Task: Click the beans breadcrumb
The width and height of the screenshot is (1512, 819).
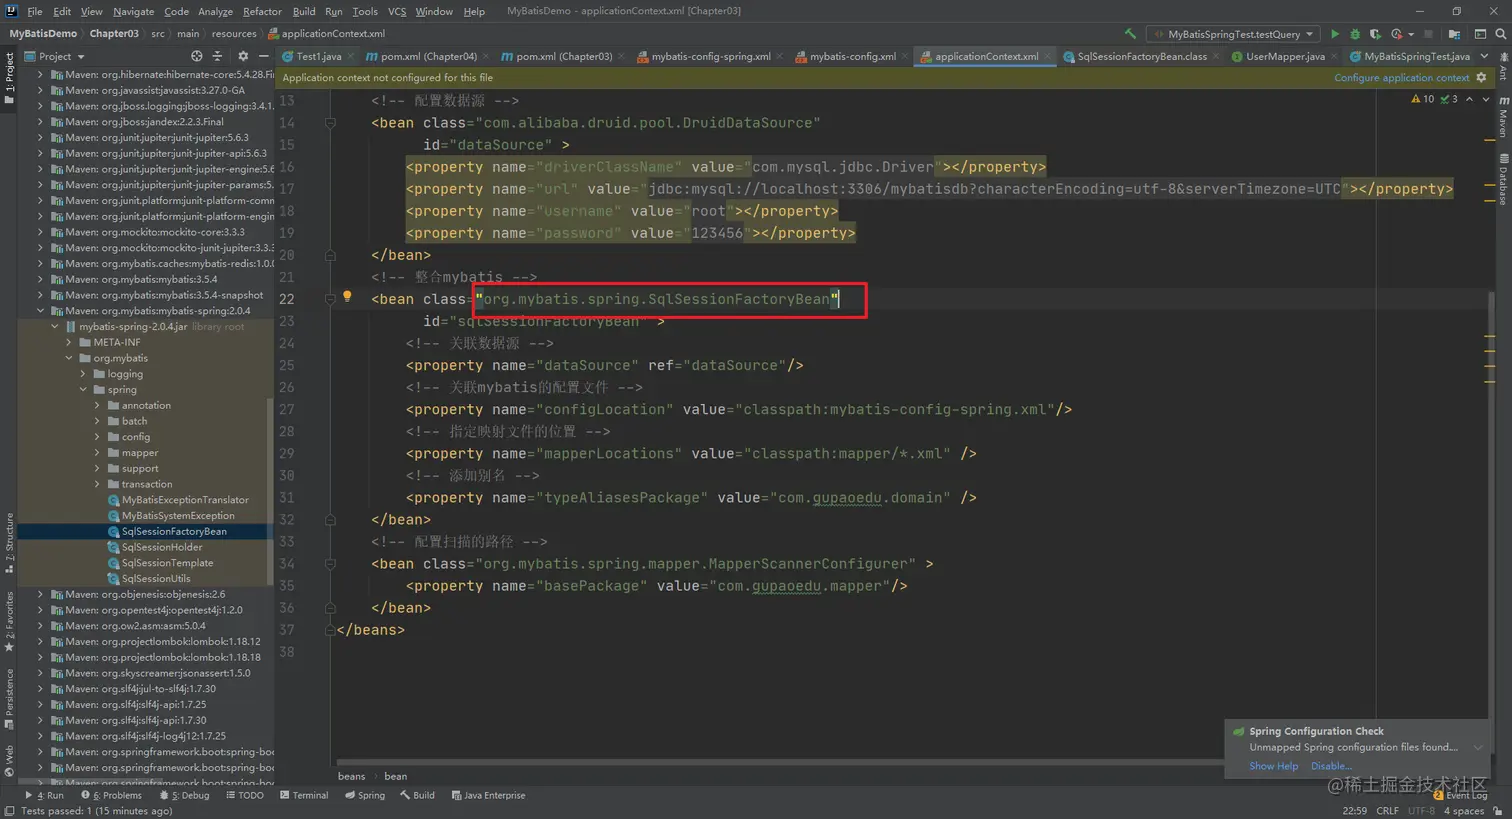Action: click(351, 776)
